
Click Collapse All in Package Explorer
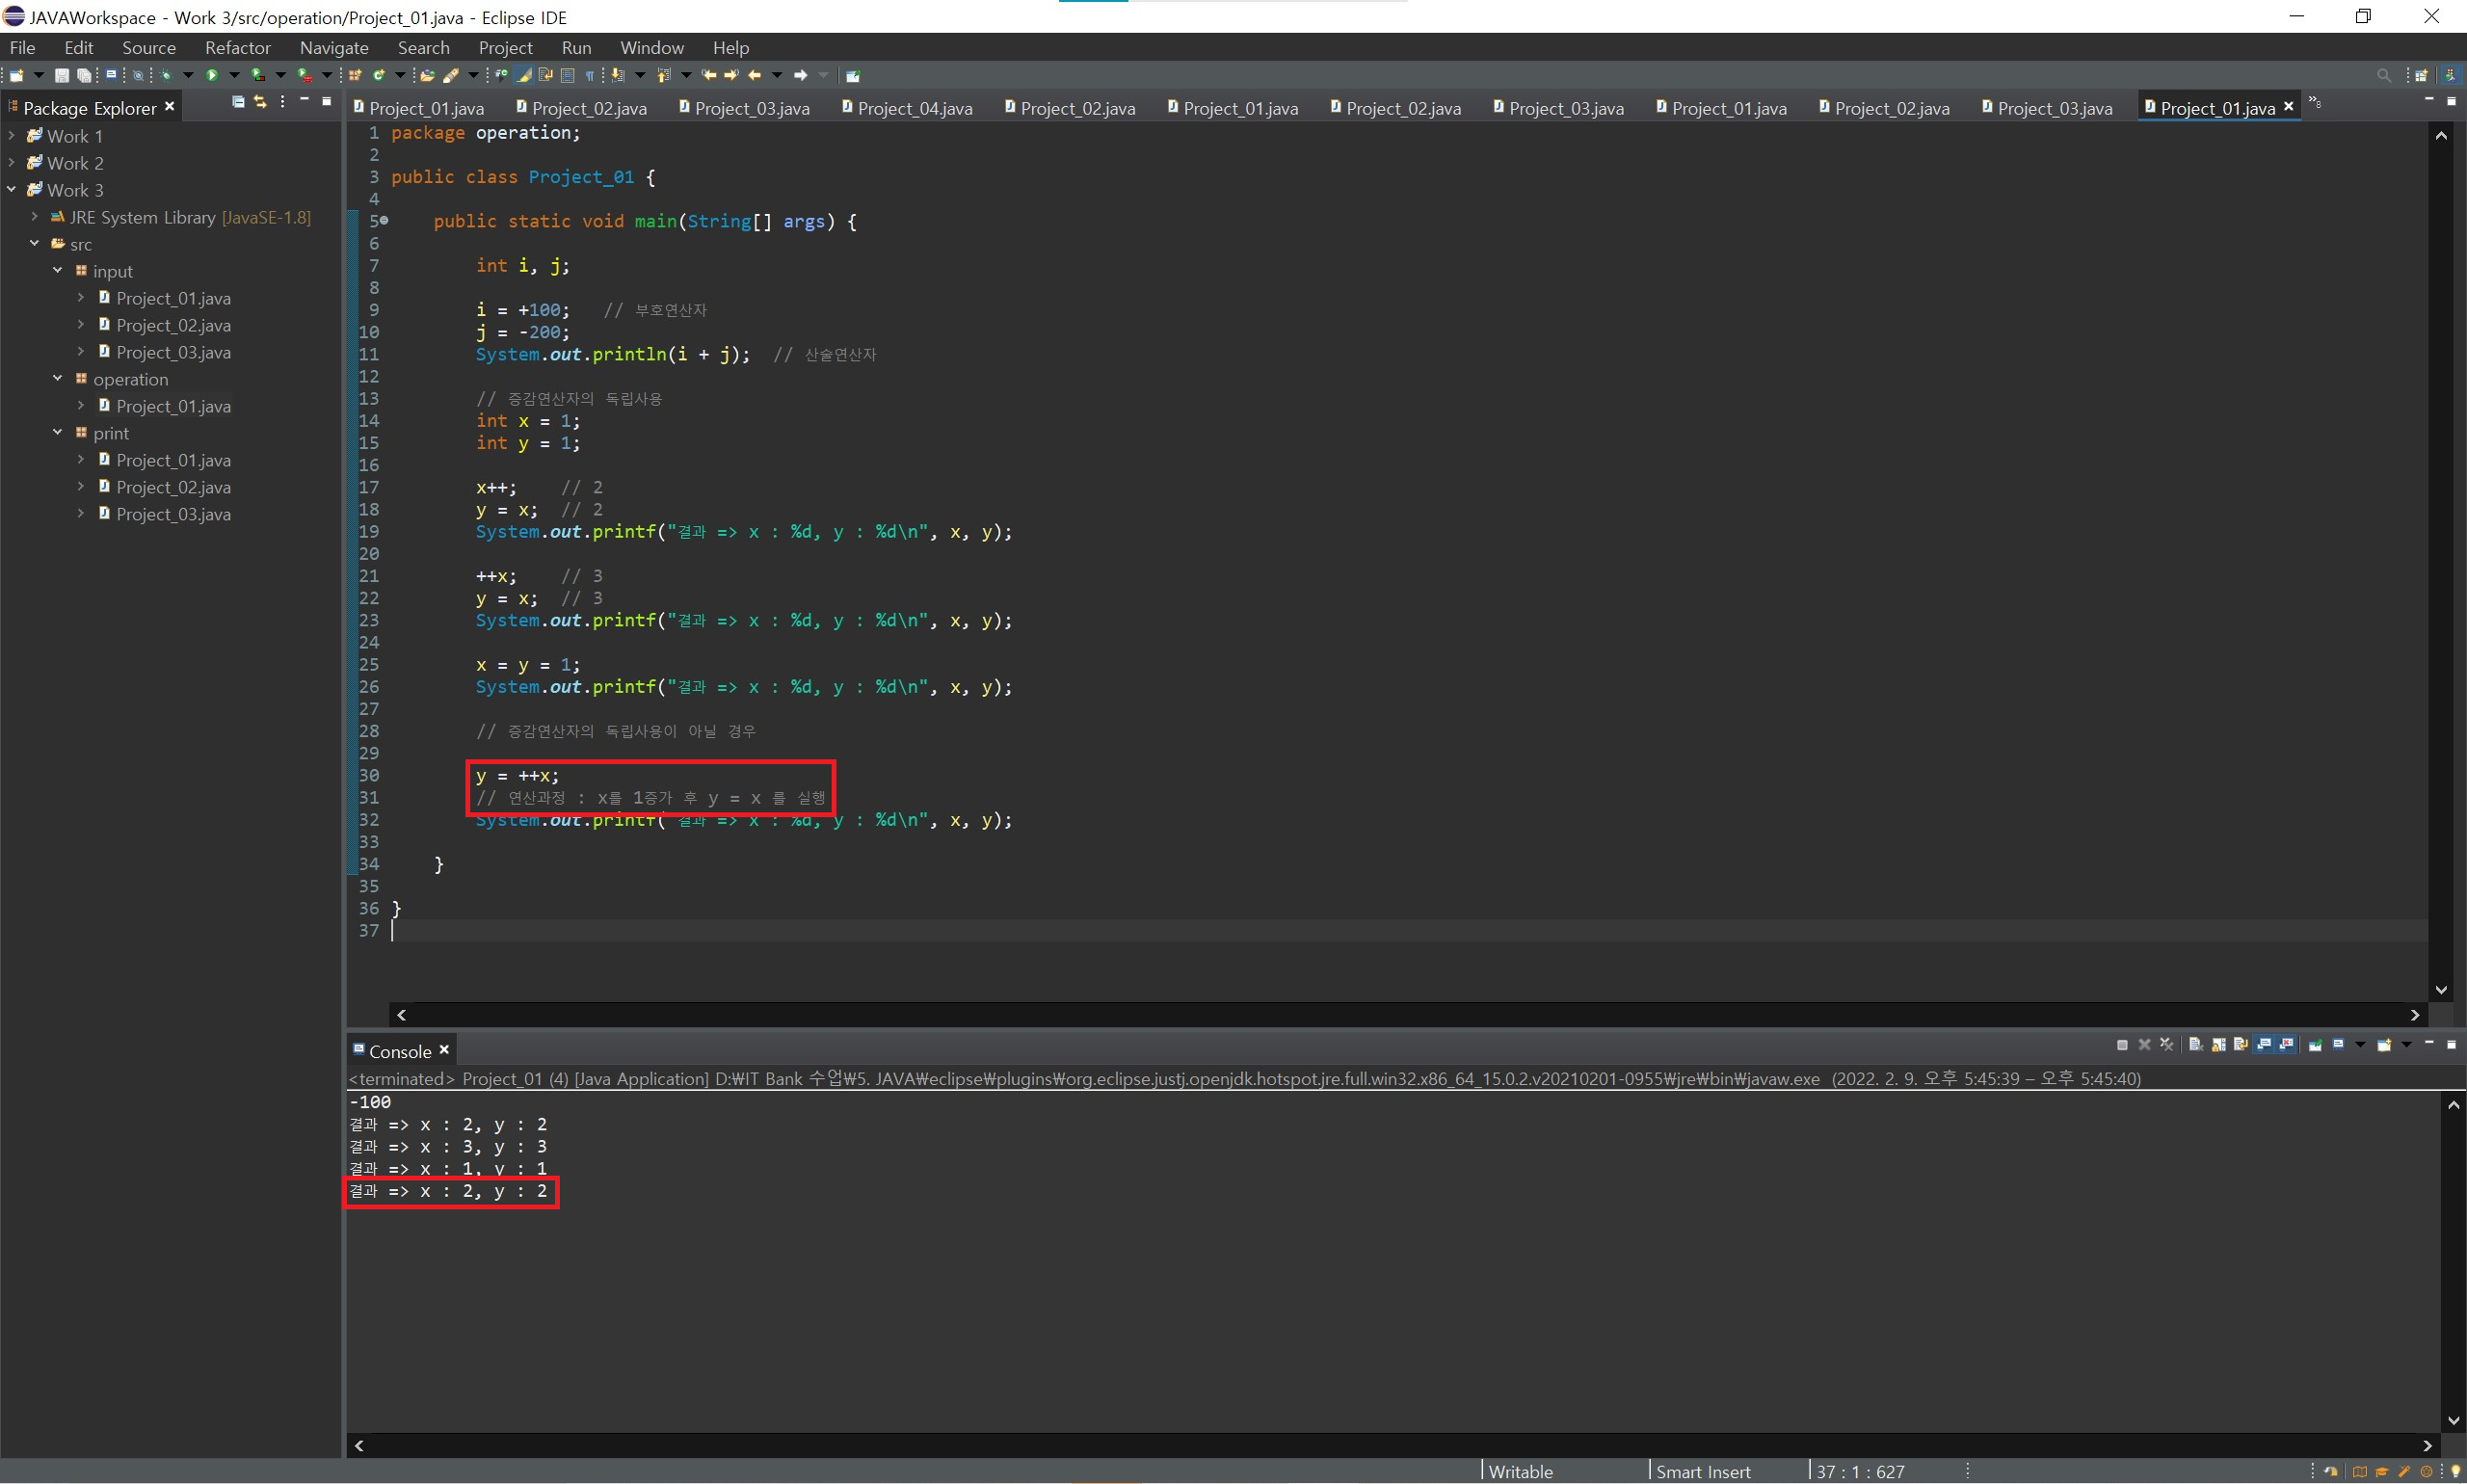tap(237, 102)
